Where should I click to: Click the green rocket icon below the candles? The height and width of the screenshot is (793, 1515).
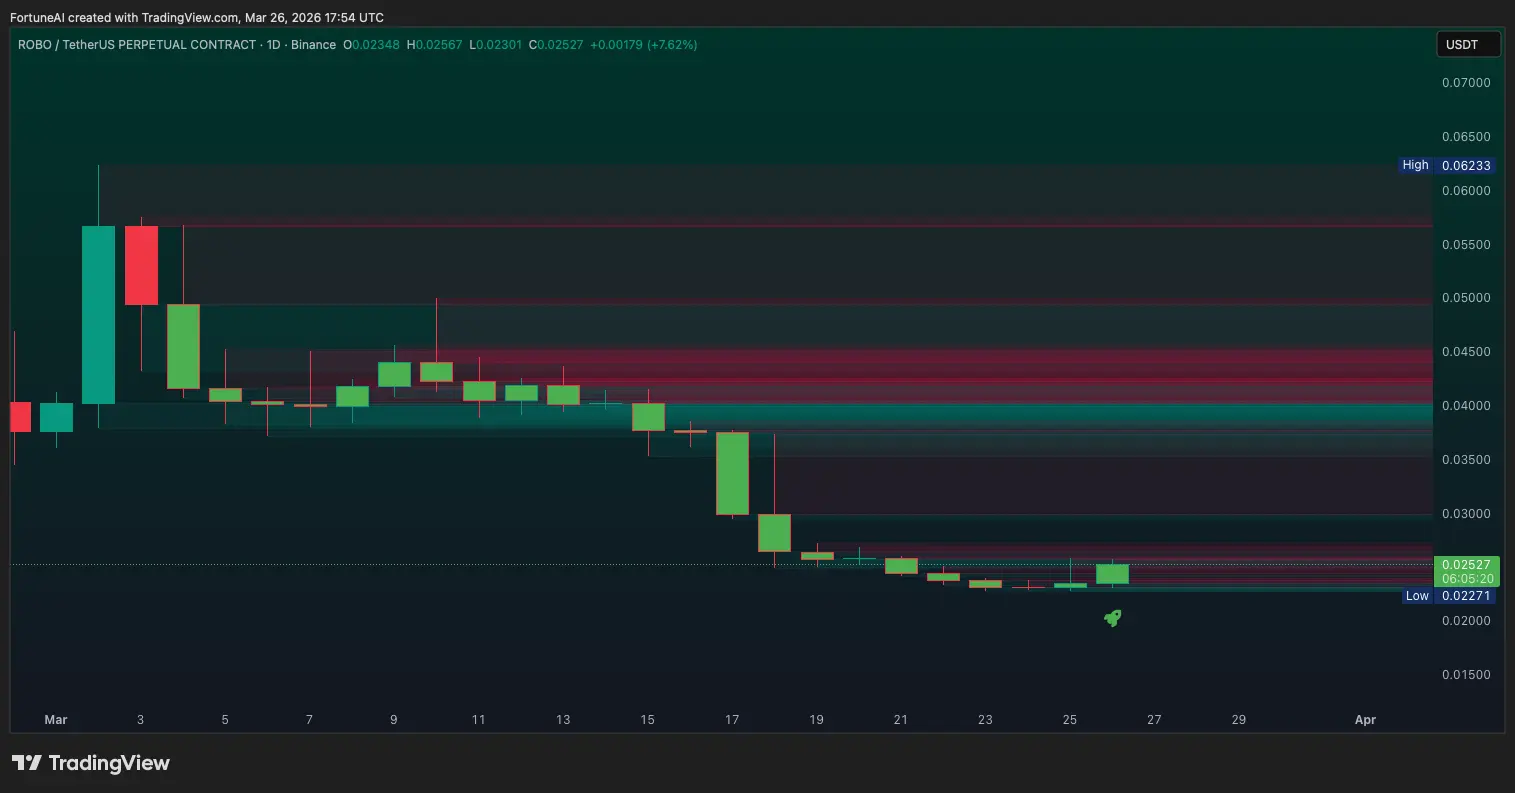pyautogui.click(x=1112, y=619)
